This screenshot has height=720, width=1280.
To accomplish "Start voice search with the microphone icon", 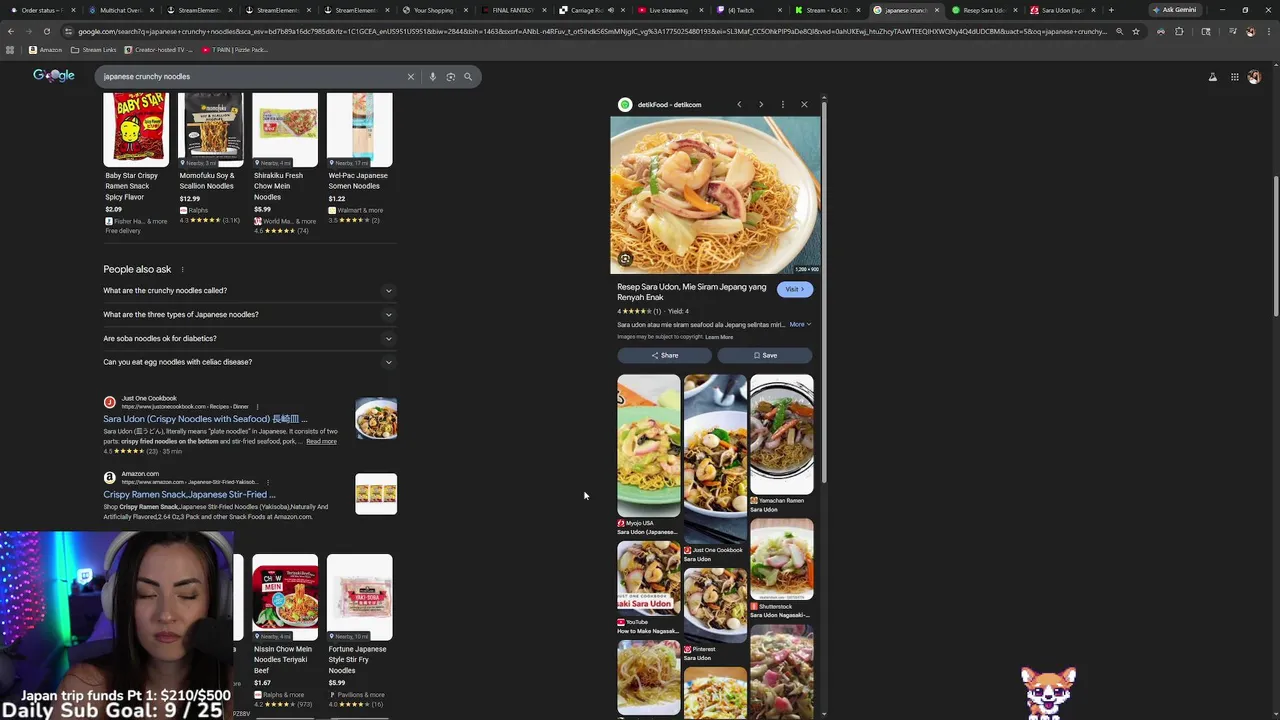I will click(432, 76).
